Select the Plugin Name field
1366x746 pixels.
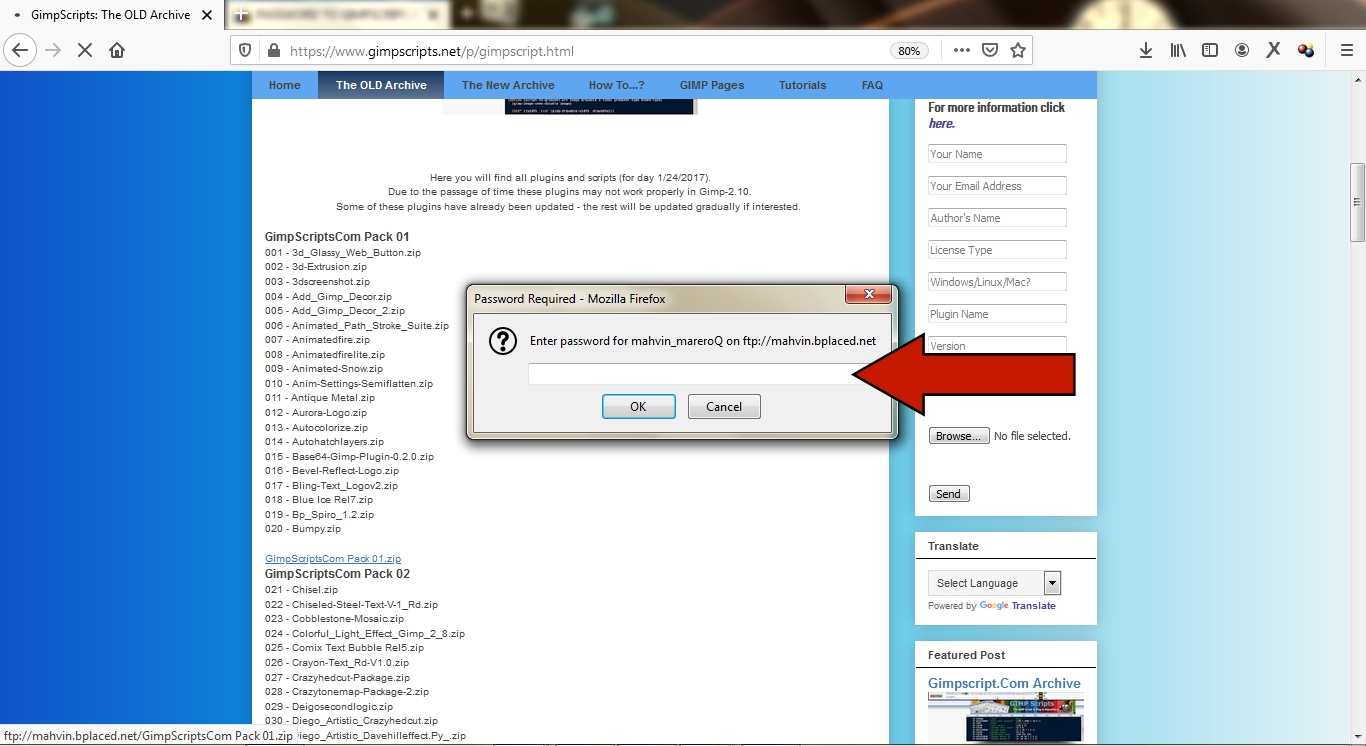pyautogui.click(x=997, y=314)
